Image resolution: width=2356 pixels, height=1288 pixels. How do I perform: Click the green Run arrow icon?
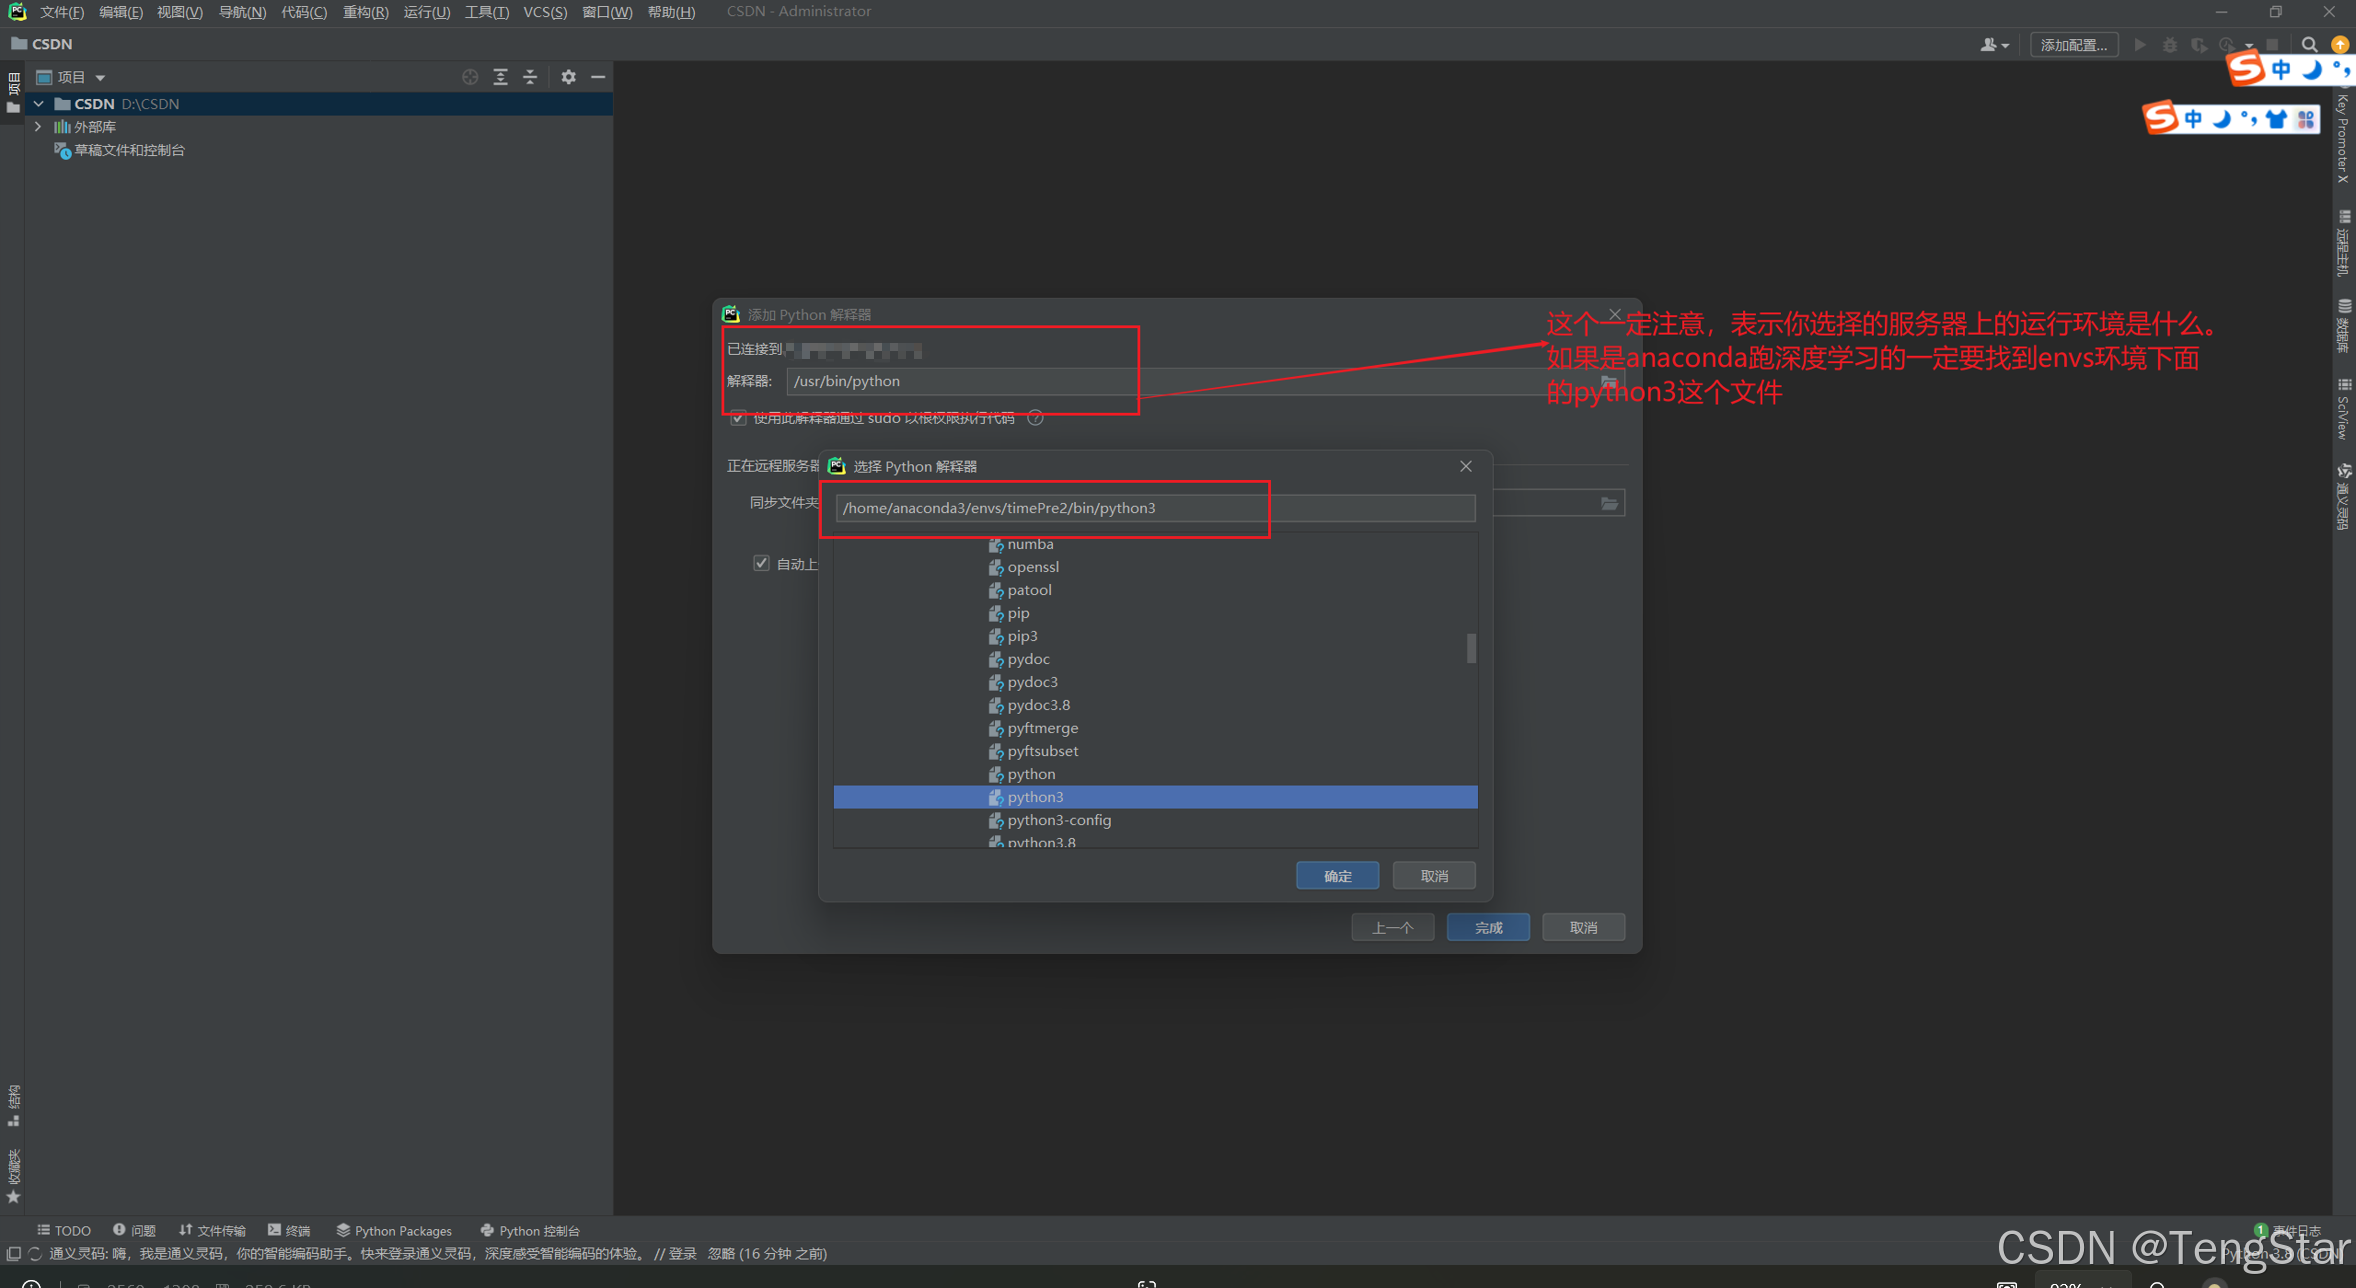[2140, 44]
